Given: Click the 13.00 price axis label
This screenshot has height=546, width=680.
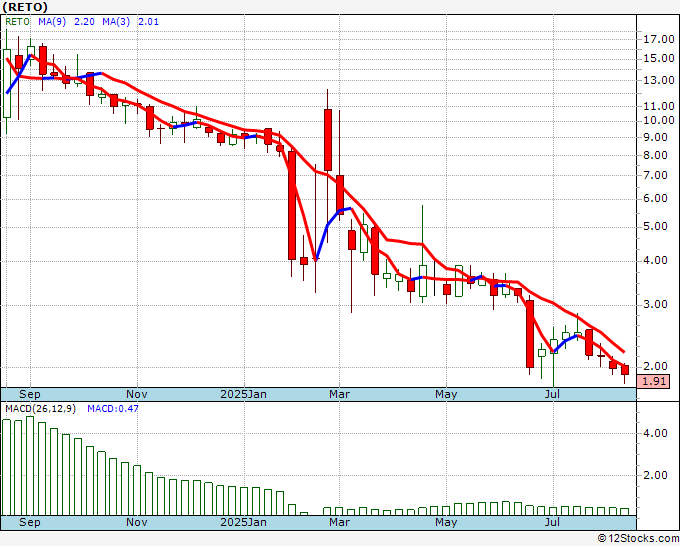Looking at the screenshot, I should pos(659,80).
